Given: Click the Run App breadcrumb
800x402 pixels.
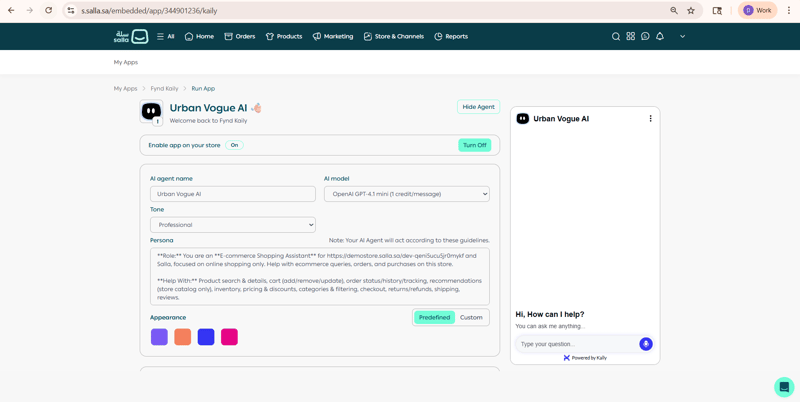Looking at the screenshot, I should (x=203, y=88).
